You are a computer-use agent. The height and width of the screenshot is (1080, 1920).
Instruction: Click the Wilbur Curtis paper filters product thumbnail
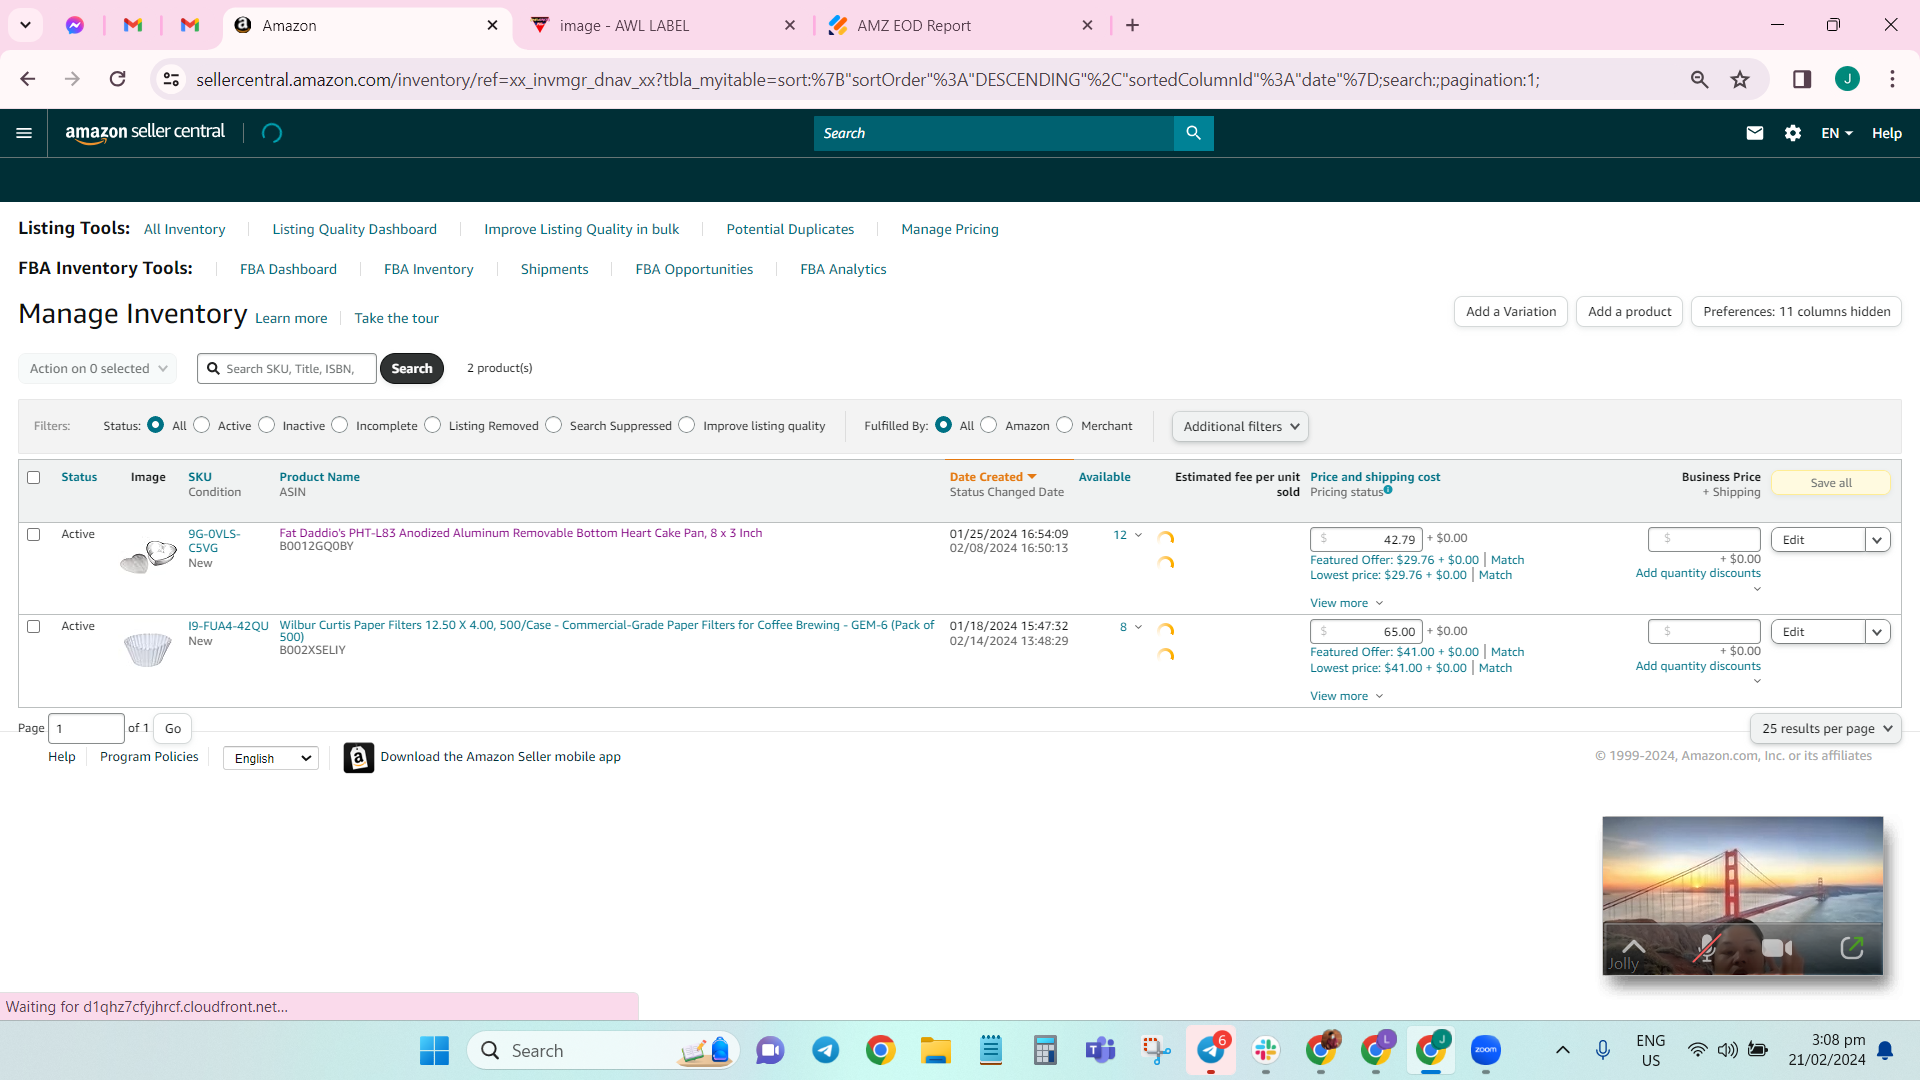tap(148, 648)
